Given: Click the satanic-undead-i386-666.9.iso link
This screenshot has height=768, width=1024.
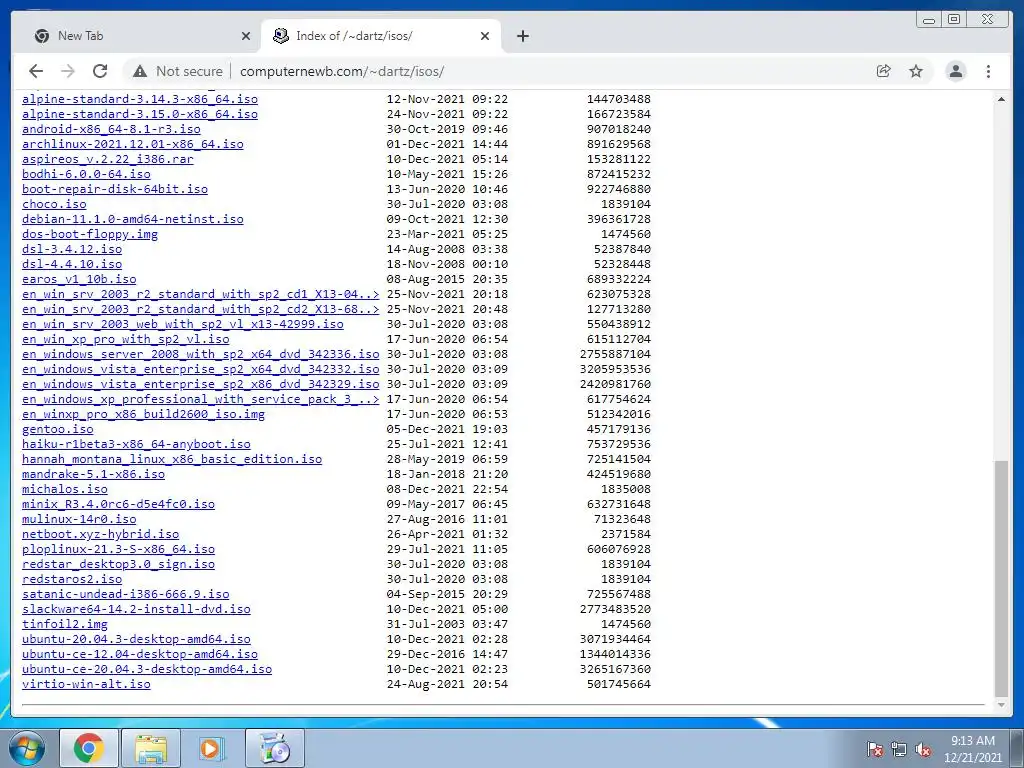Looking at the screenshot, I should (x=125, y=595).
